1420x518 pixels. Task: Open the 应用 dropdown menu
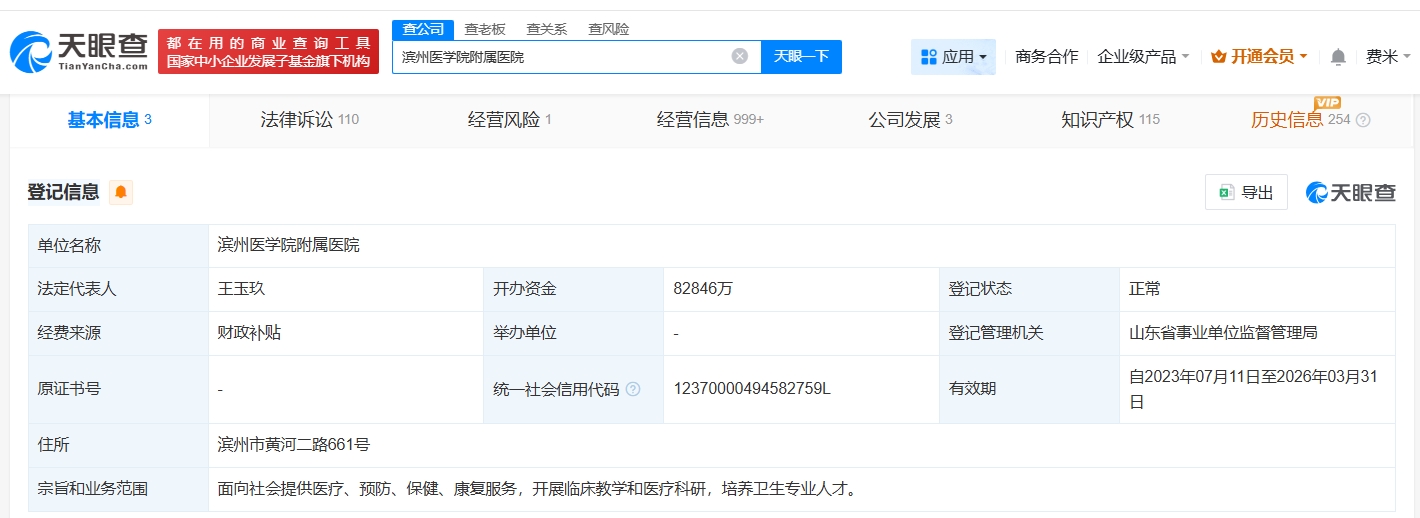[x=953, y=57]
